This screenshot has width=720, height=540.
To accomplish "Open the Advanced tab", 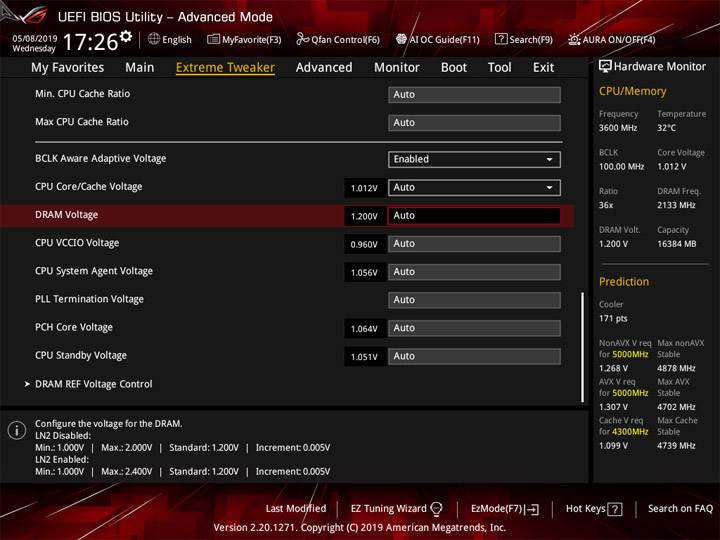I will 324,68.
